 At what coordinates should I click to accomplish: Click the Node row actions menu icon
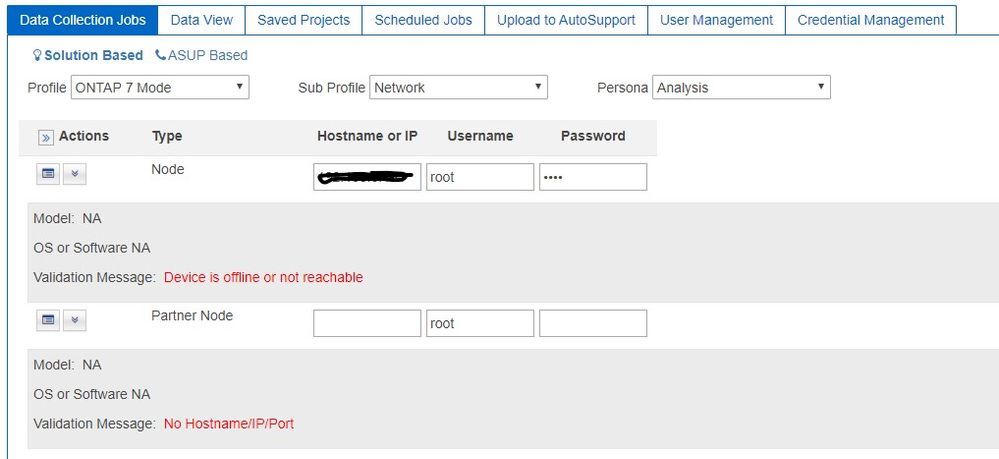[x=48, y=174]
